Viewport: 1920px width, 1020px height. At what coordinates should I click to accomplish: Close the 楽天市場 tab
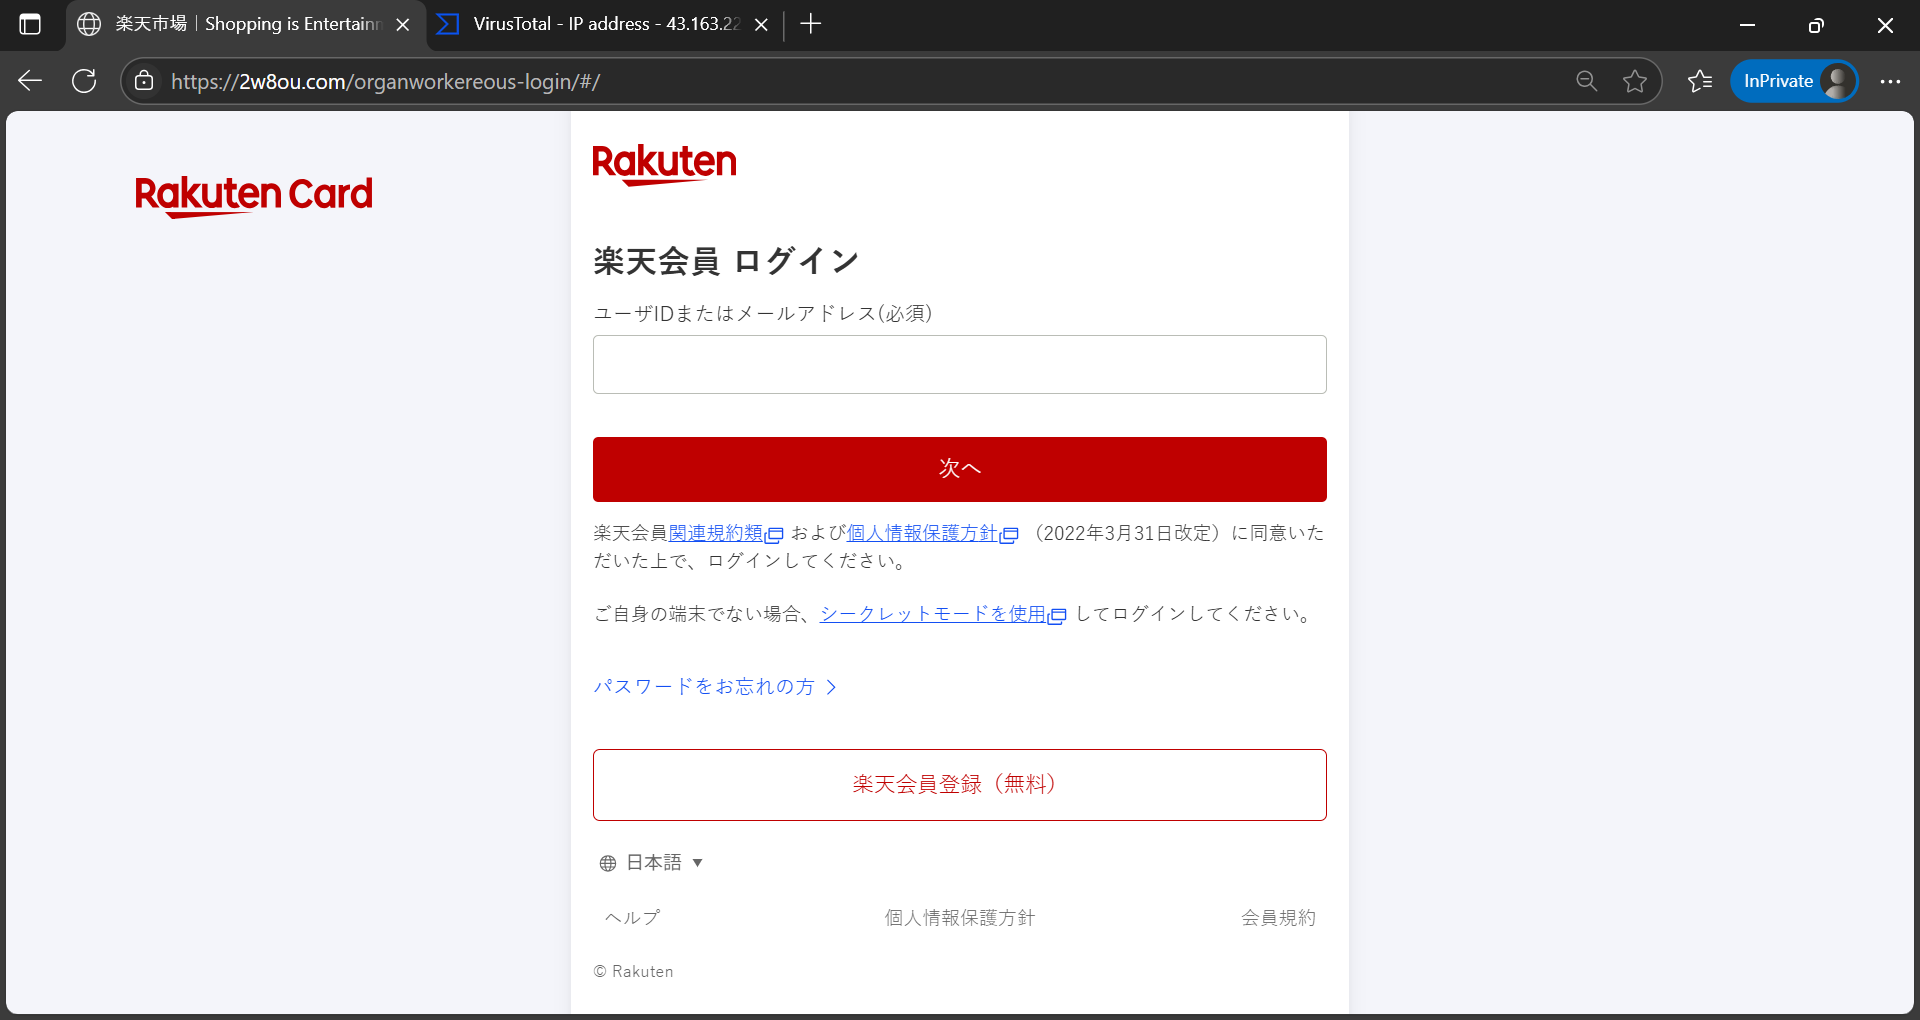click(403, 24)
